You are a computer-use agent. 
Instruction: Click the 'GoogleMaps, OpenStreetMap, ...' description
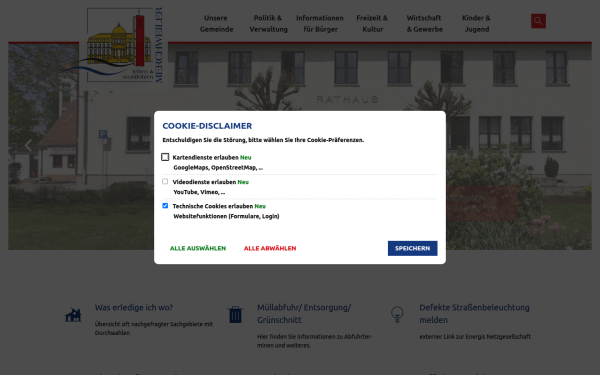coord(218,168)
